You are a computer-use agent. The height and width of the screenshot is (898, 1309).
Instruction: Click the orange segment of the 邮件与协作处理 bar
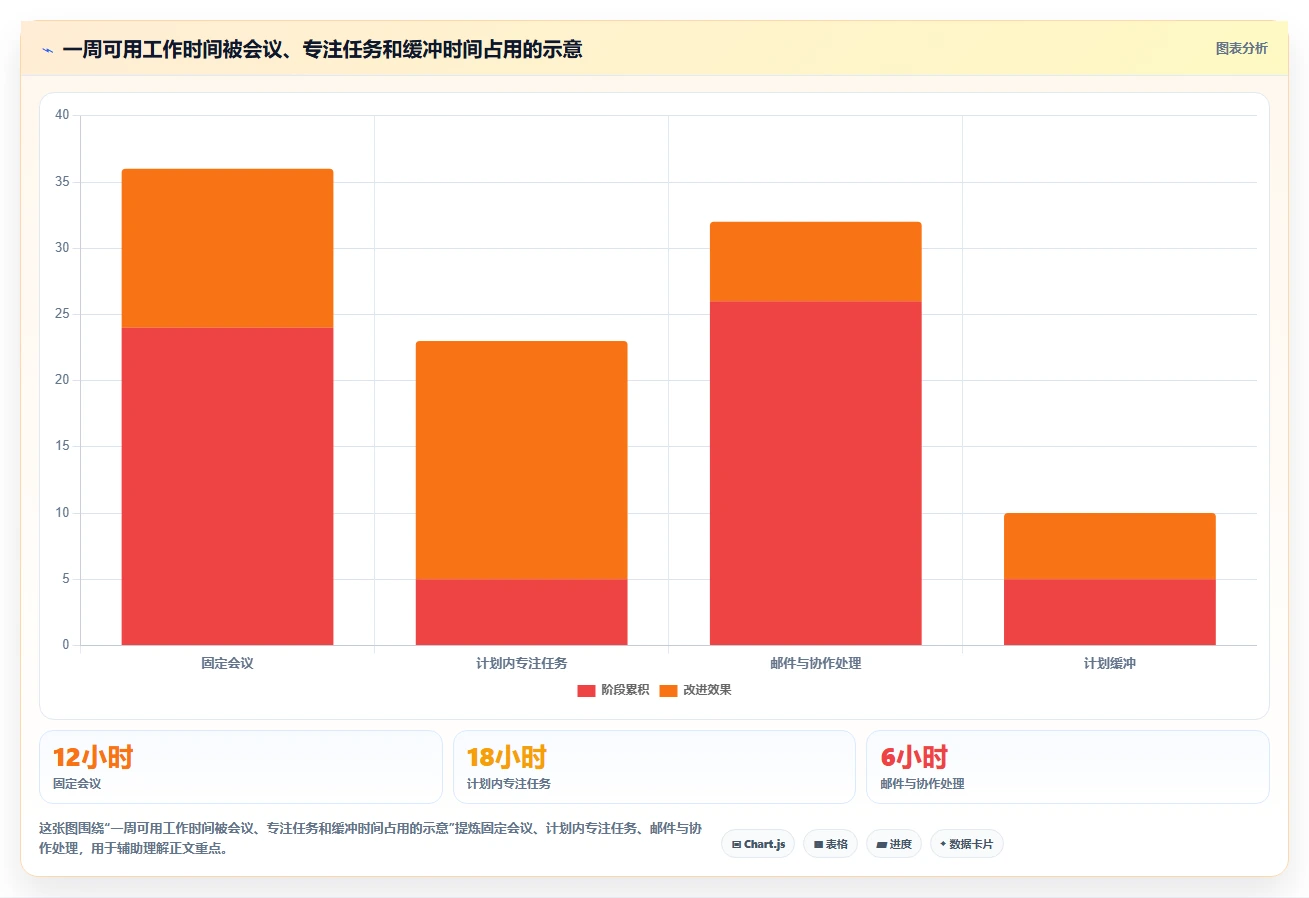click(x=815, y=261)
